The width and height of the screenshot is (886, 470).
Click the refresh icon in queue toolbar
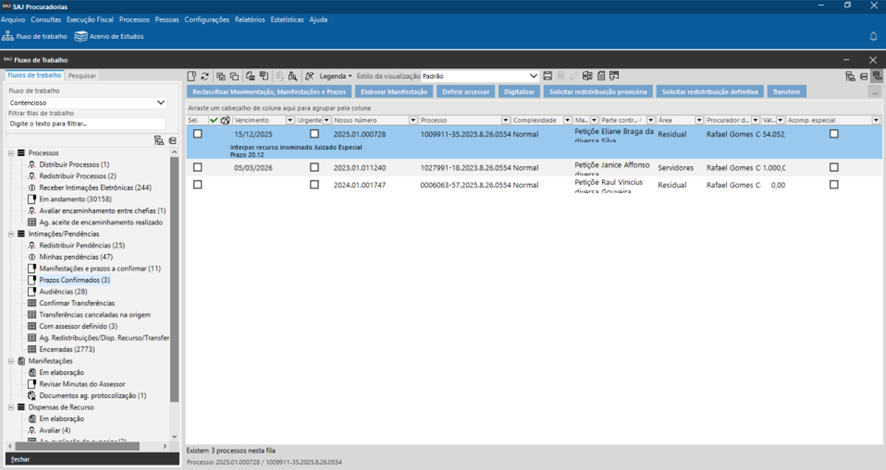tap(205, 76)
